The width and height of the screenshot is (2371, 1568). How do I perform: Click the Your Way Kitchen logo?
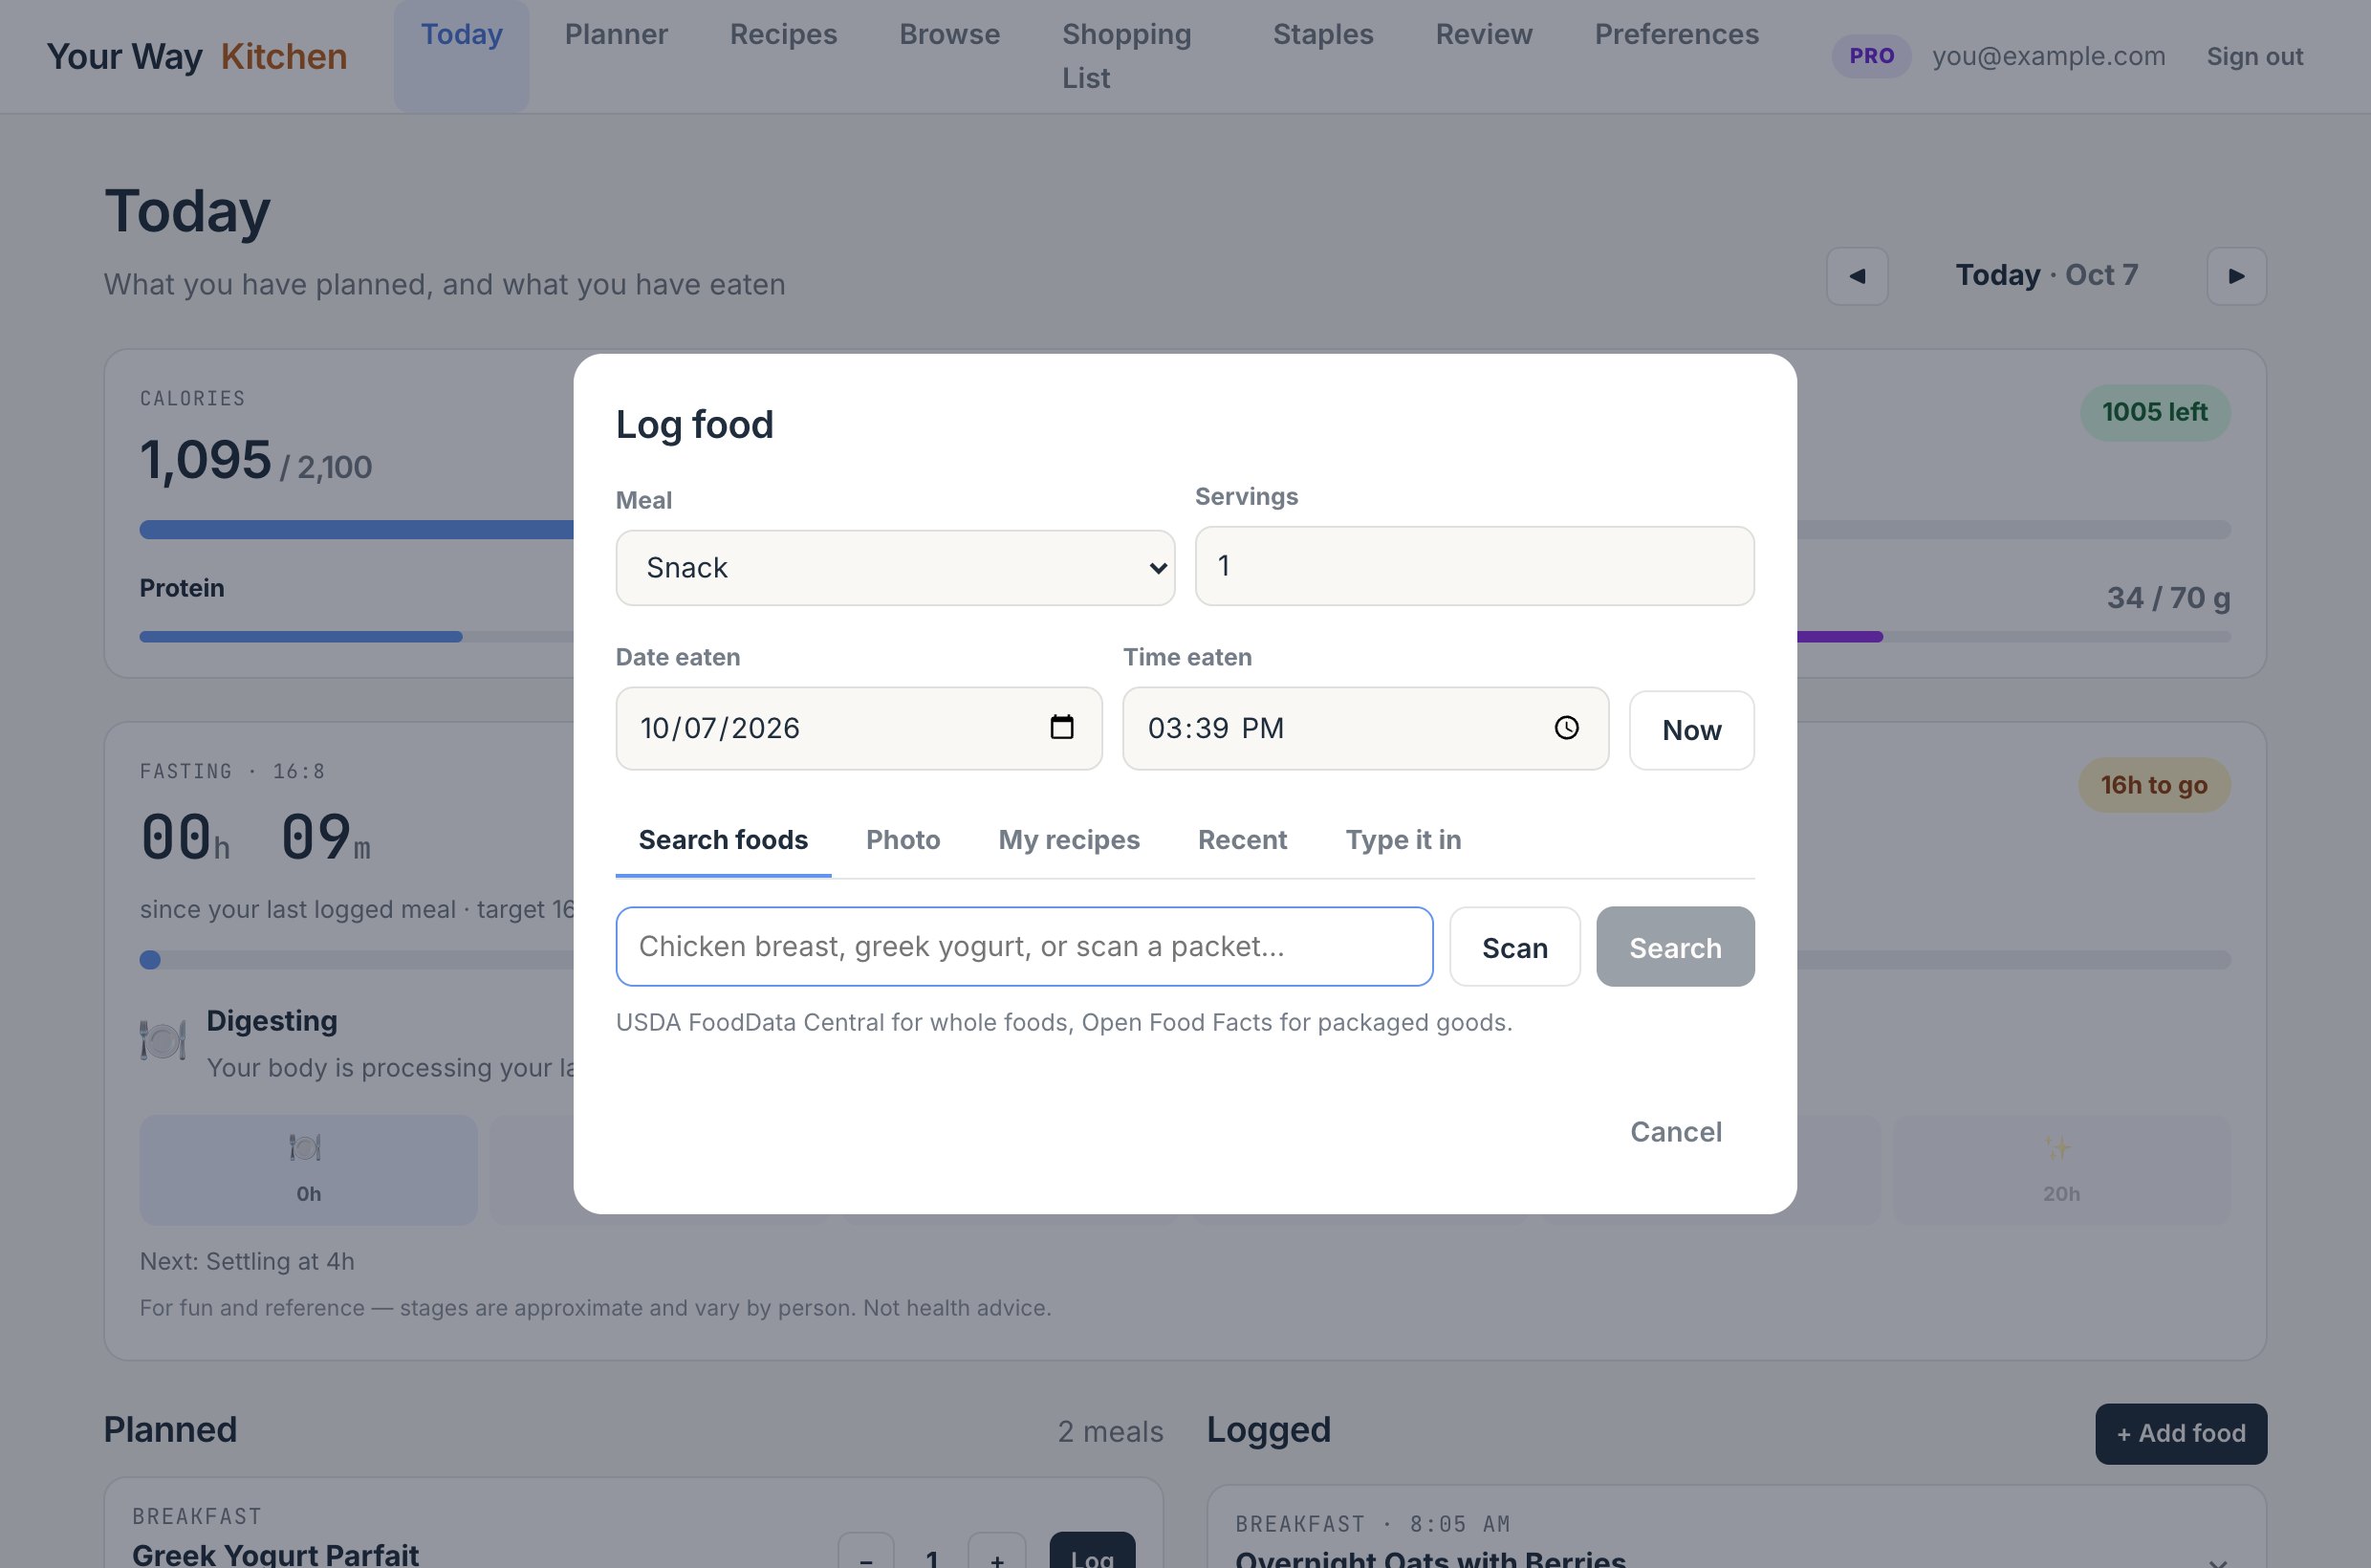(x=197, y=57)
